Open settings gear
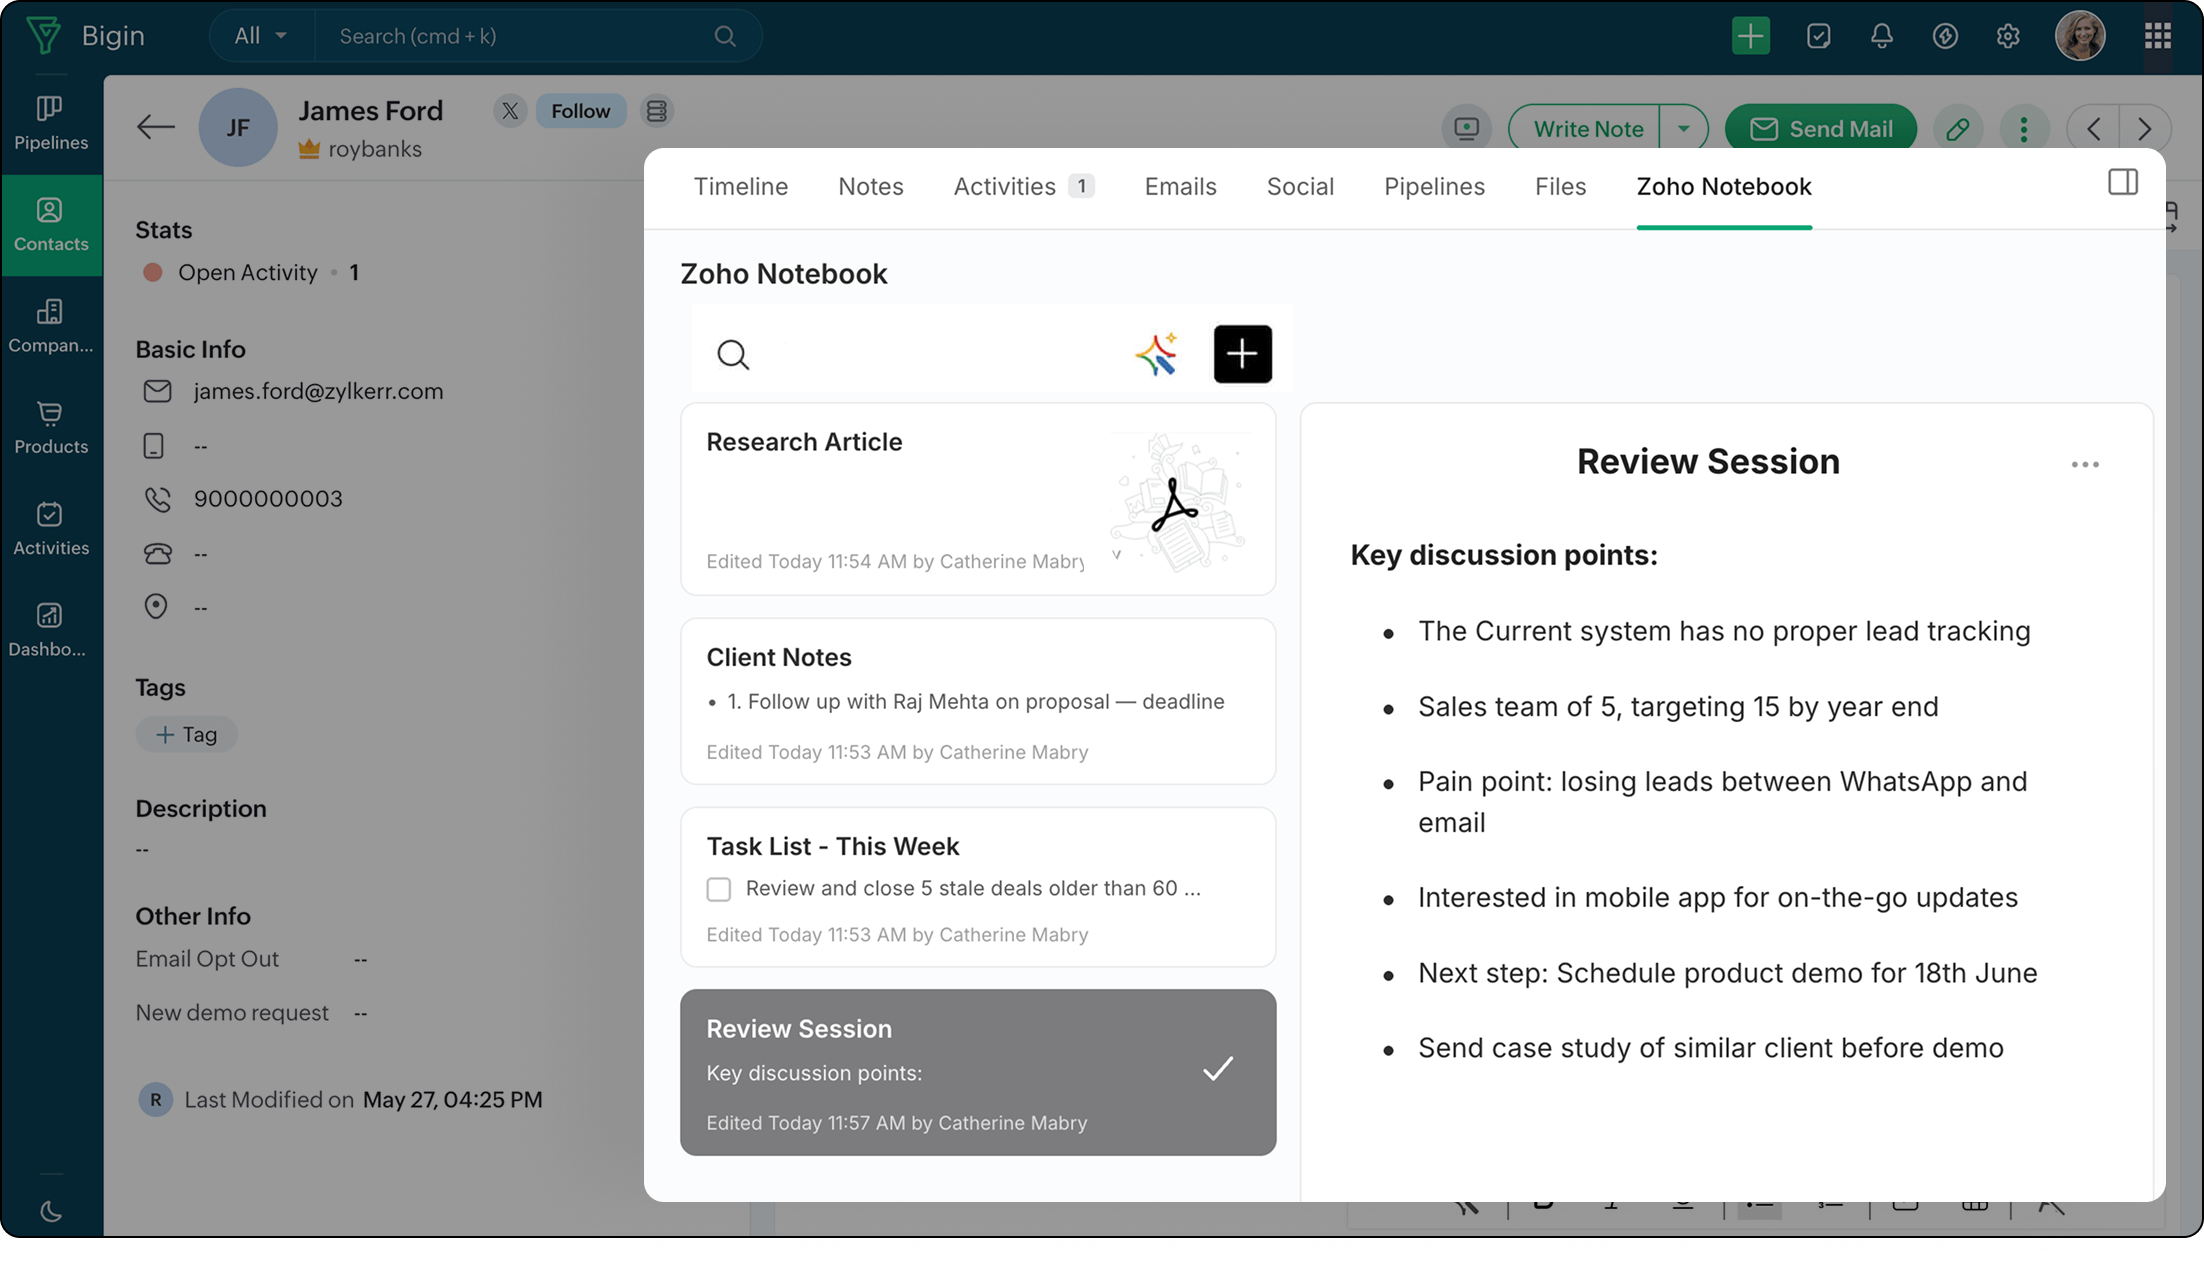 coord(2008,36)
